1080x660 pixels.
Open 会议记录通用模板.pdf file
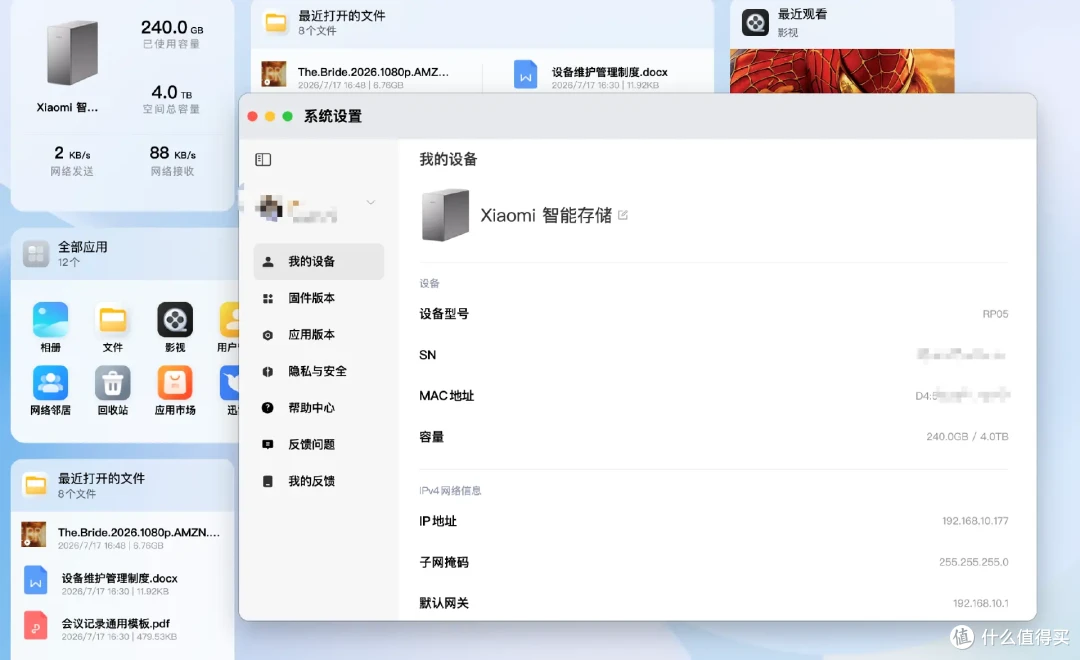pyautogui.click(x=116, y=623)
